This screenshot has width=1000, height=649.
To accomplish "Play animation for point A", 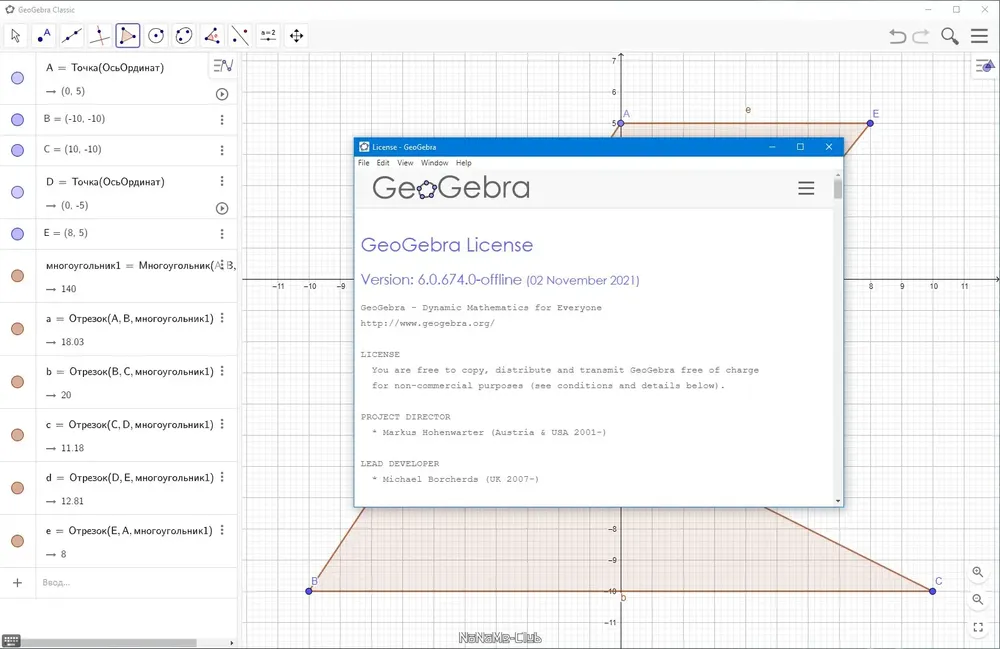I will coord(222,94).
